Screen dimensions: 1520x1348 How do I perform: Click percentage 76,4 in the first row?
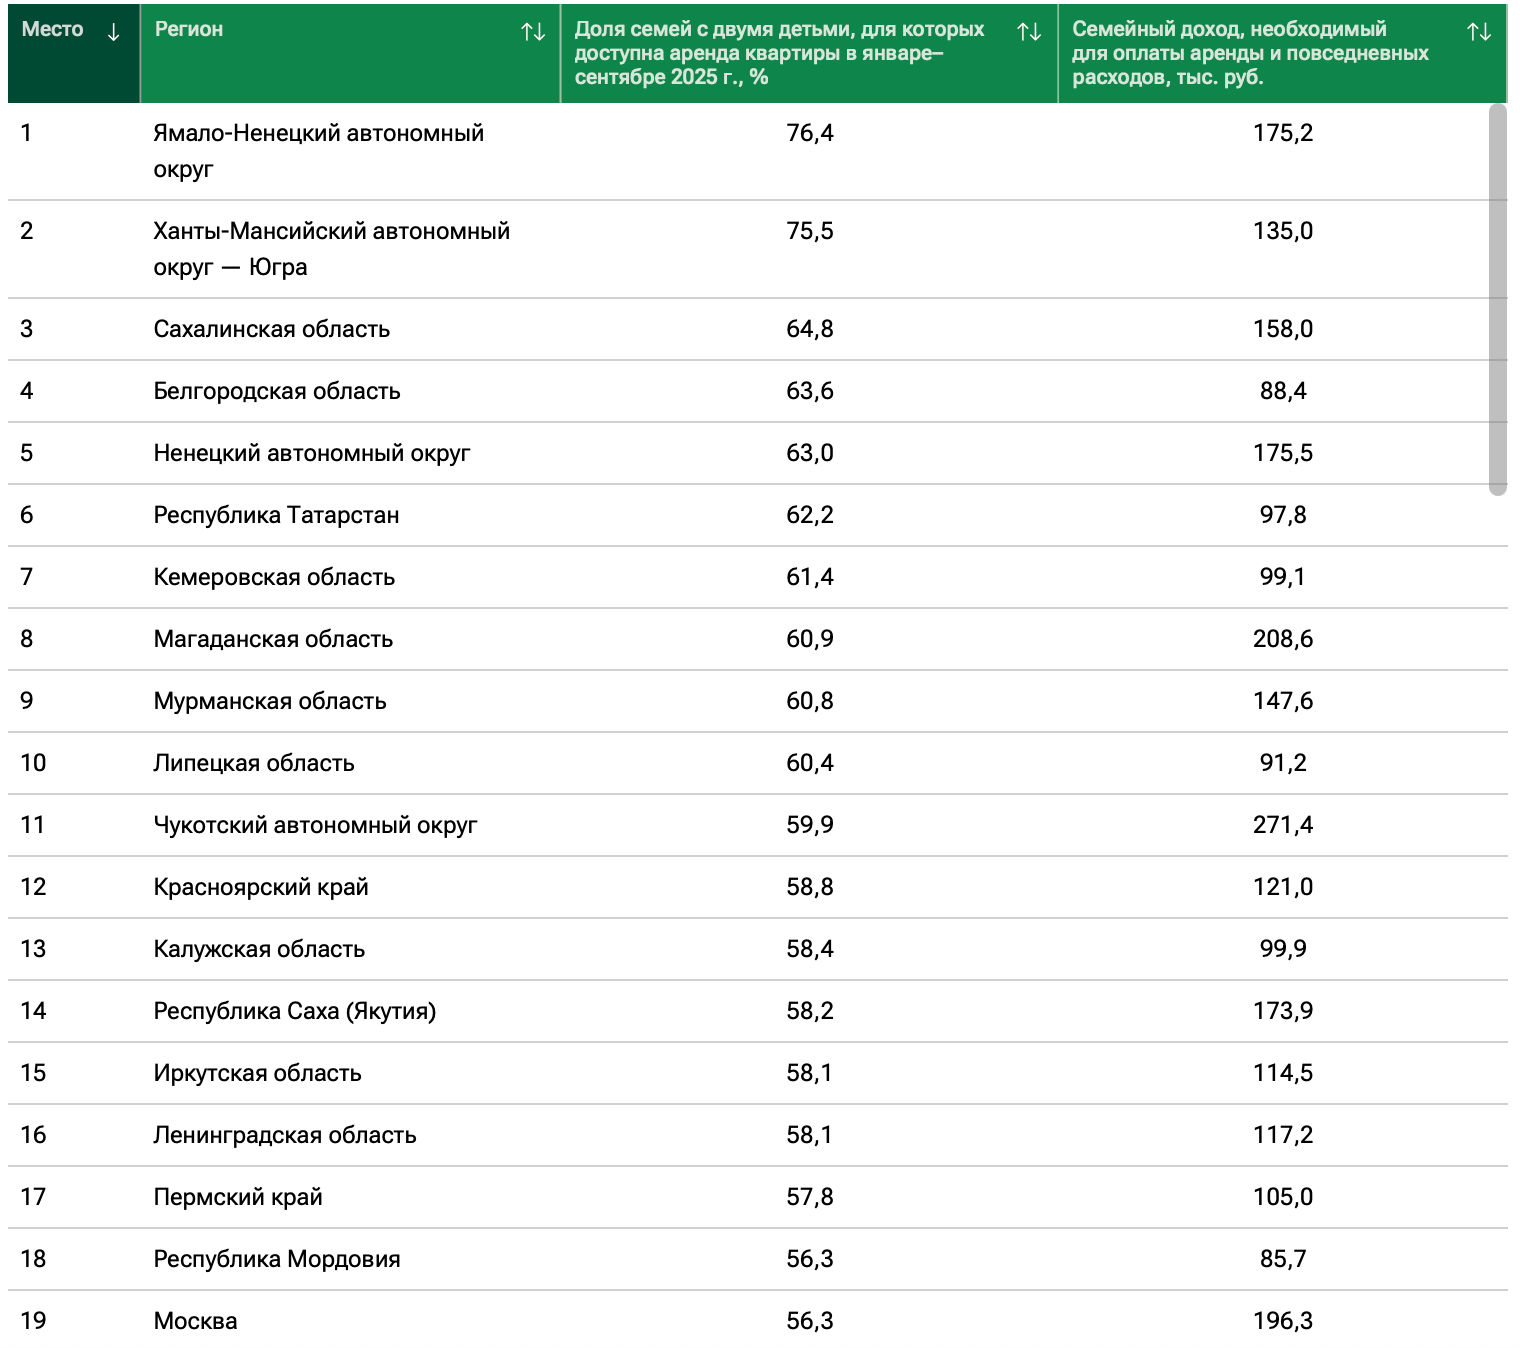(x=809, y=133)
